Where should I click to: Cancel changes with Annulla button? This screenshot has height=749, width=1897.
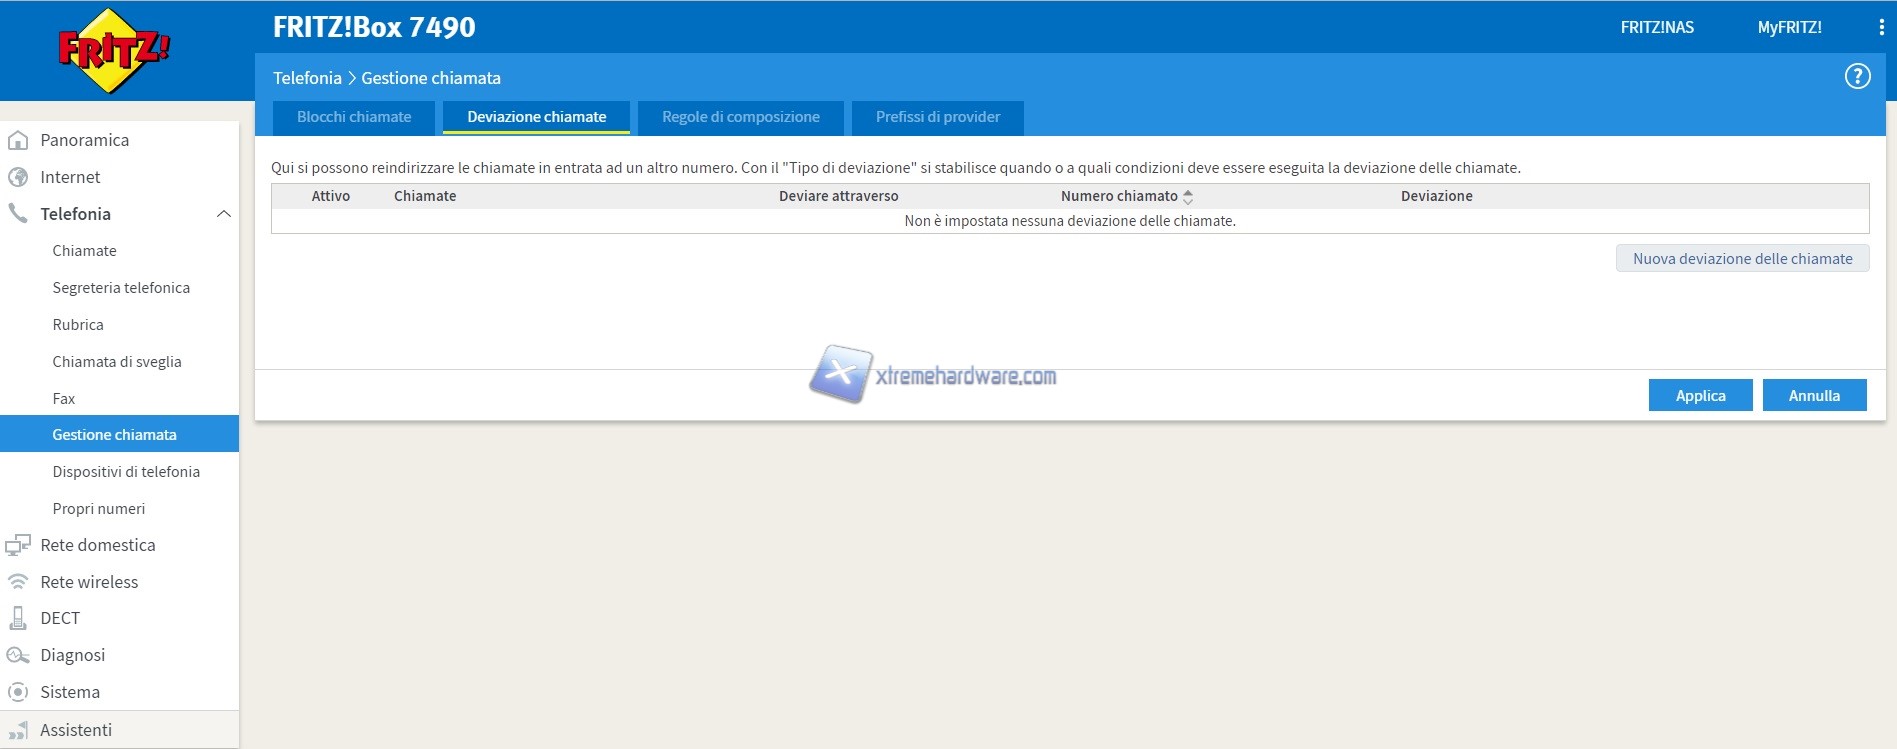[1814, 395]
